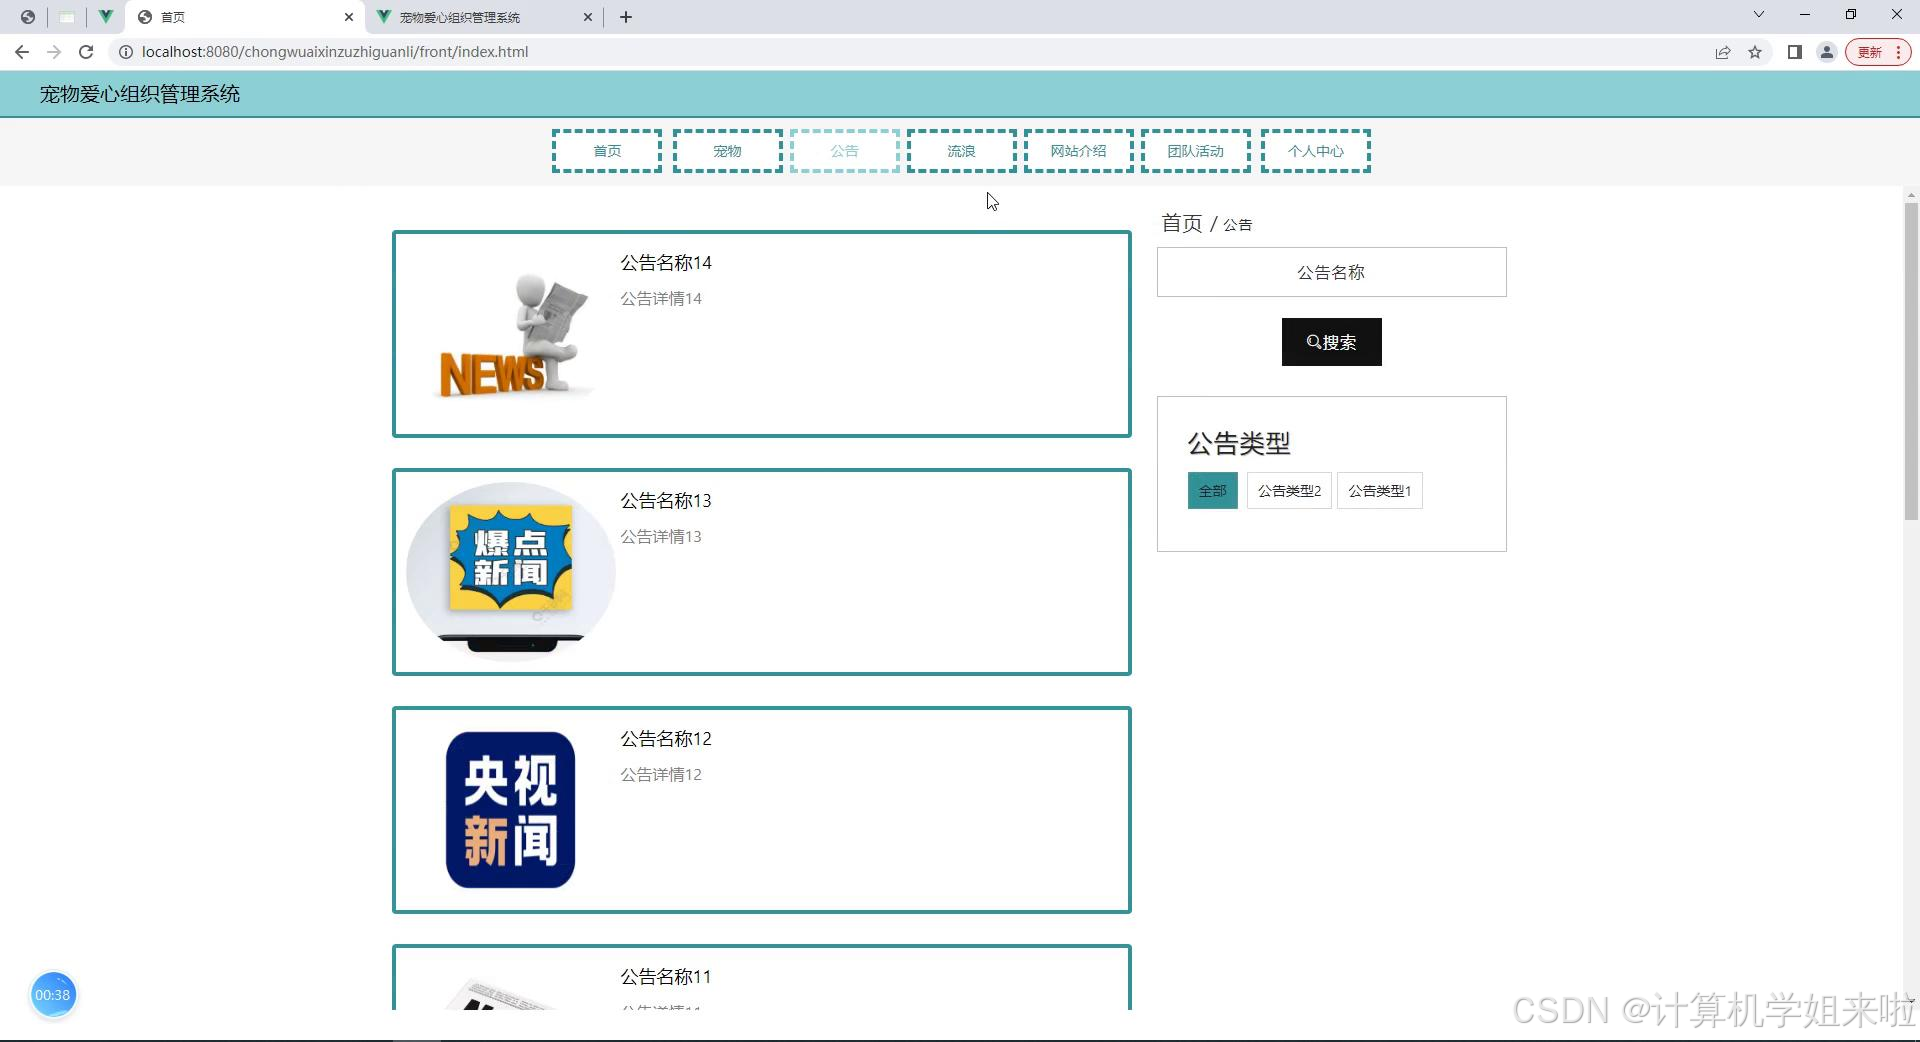Click the 更新 browser update button

tap(1878, 52)
